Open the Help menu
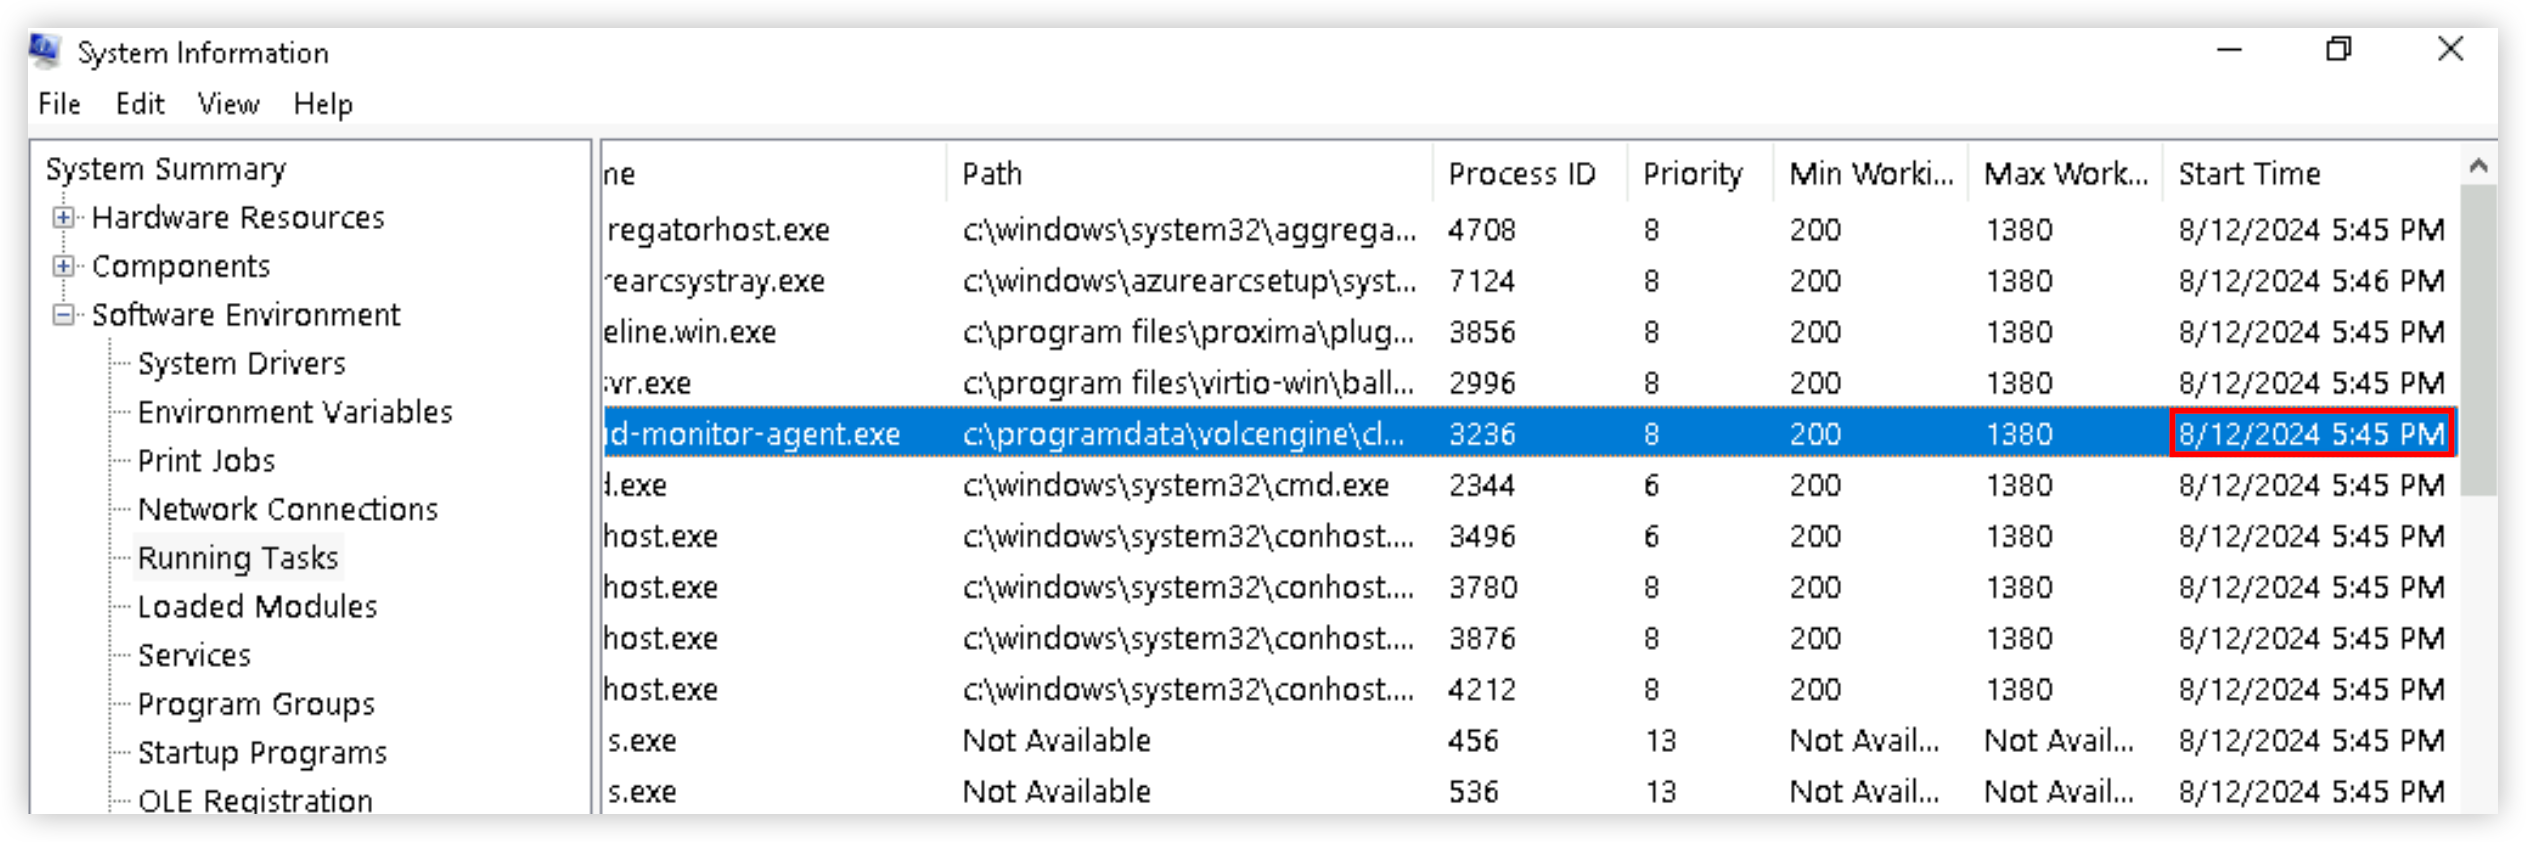This screenshot has width=2526, height=842. coord(322,104)
